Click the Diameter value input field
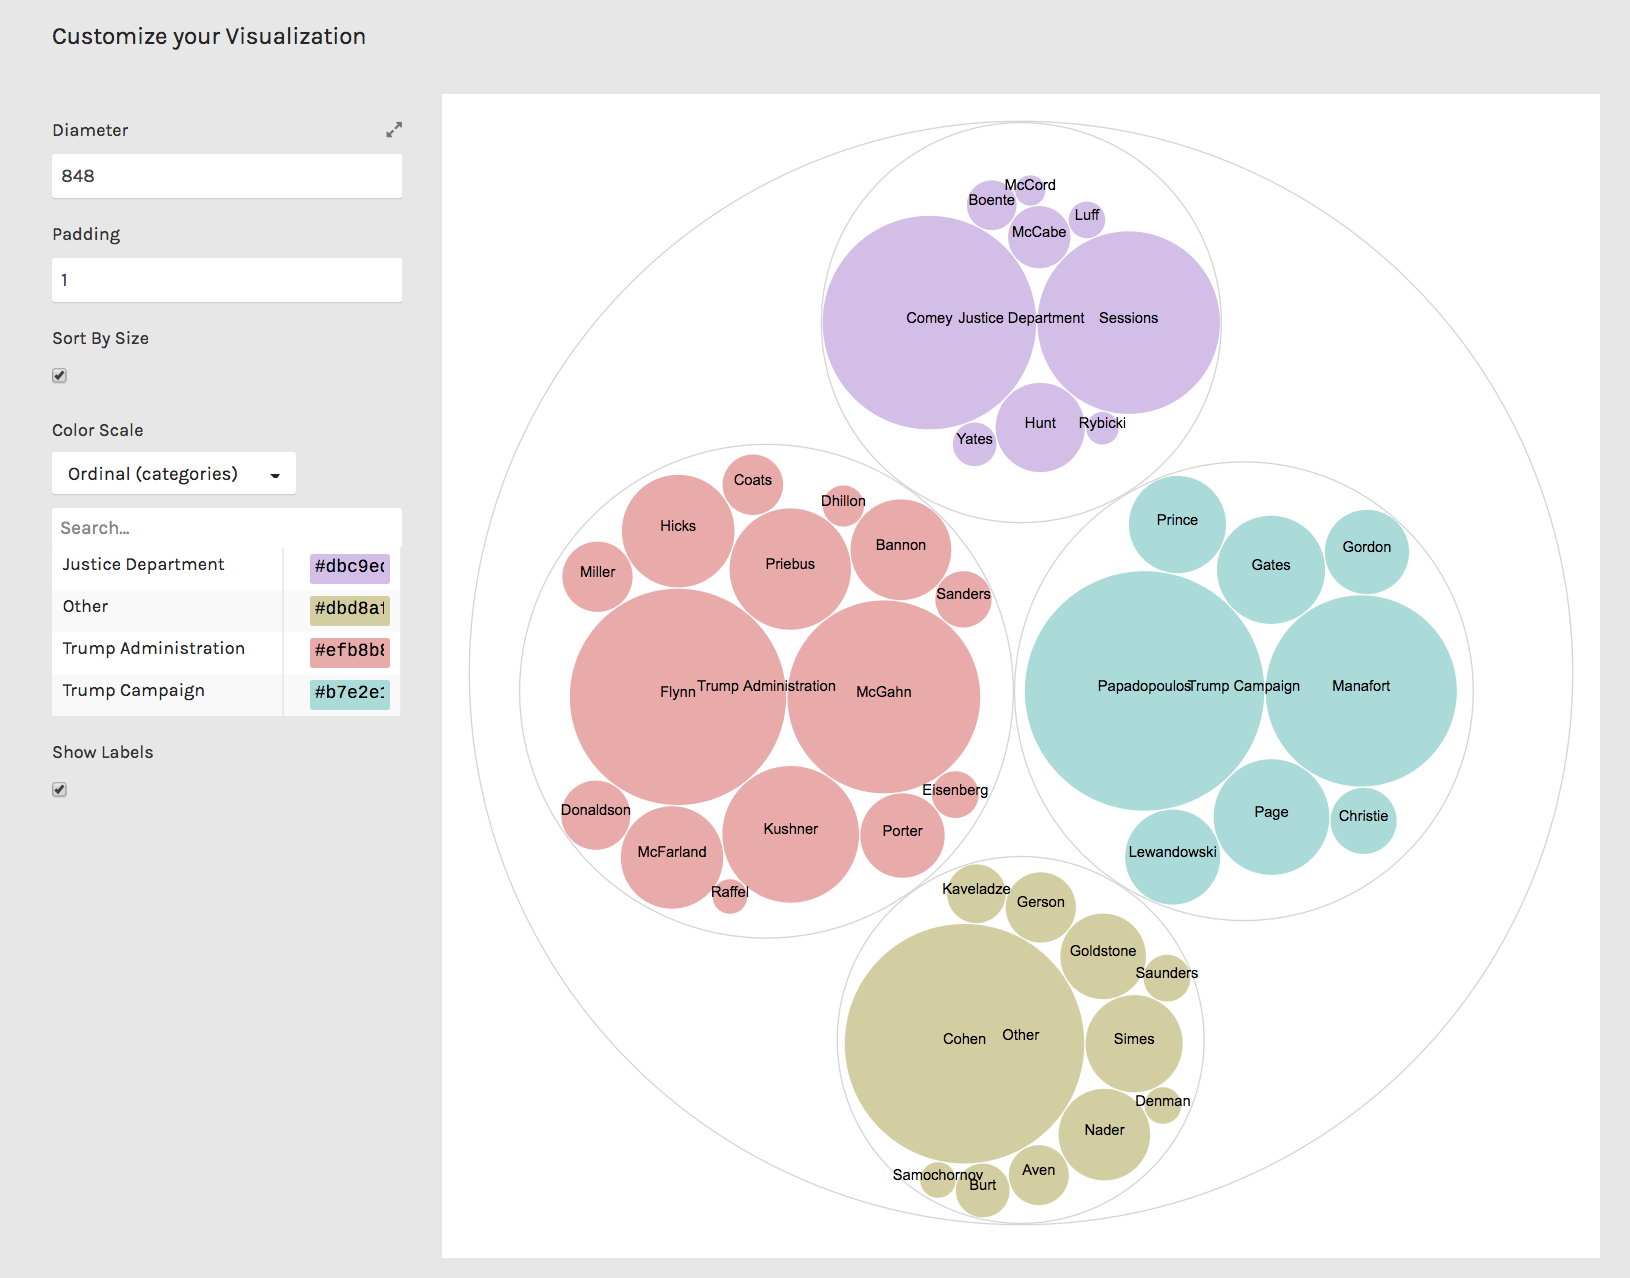Viewport: 1630px width, 1278px height. pos(226,176)
